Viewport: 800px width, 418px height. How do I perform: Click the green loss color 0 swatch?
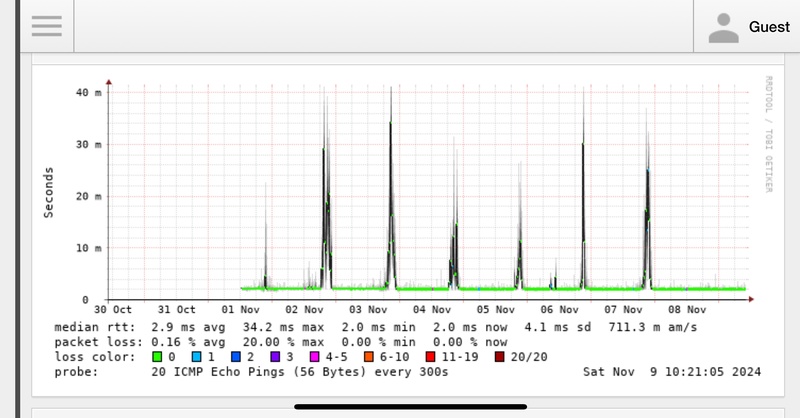coord(157,357)
